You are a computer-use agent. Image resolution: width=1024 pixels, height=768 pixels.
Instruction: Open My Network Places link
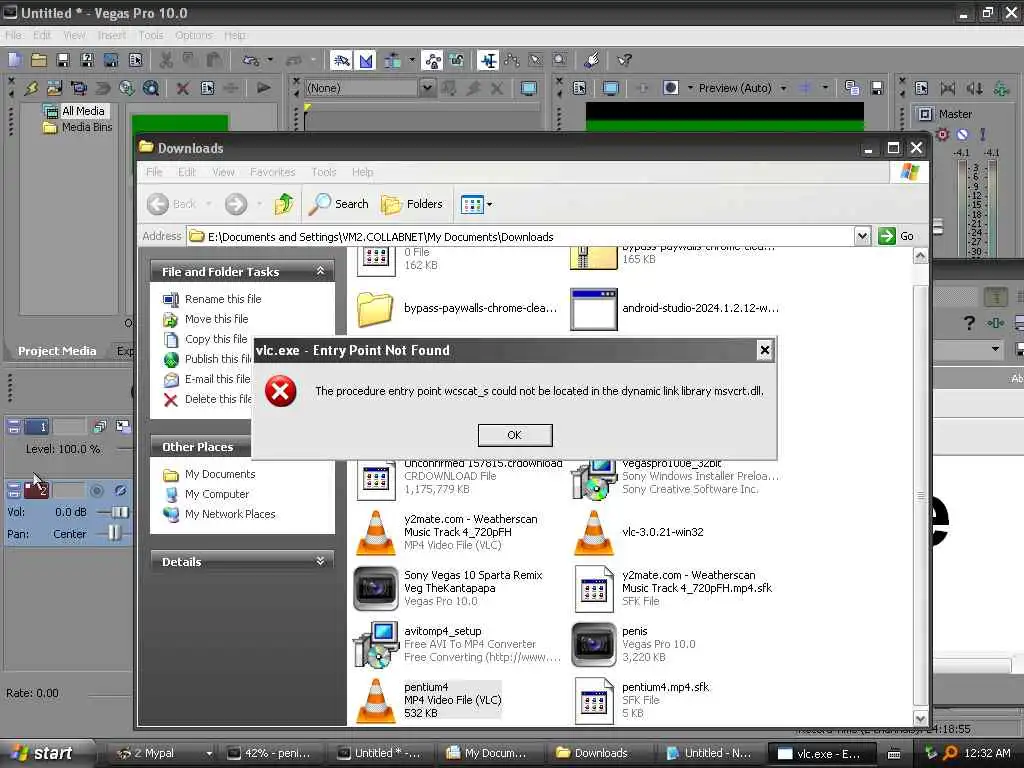coord(230,515)
